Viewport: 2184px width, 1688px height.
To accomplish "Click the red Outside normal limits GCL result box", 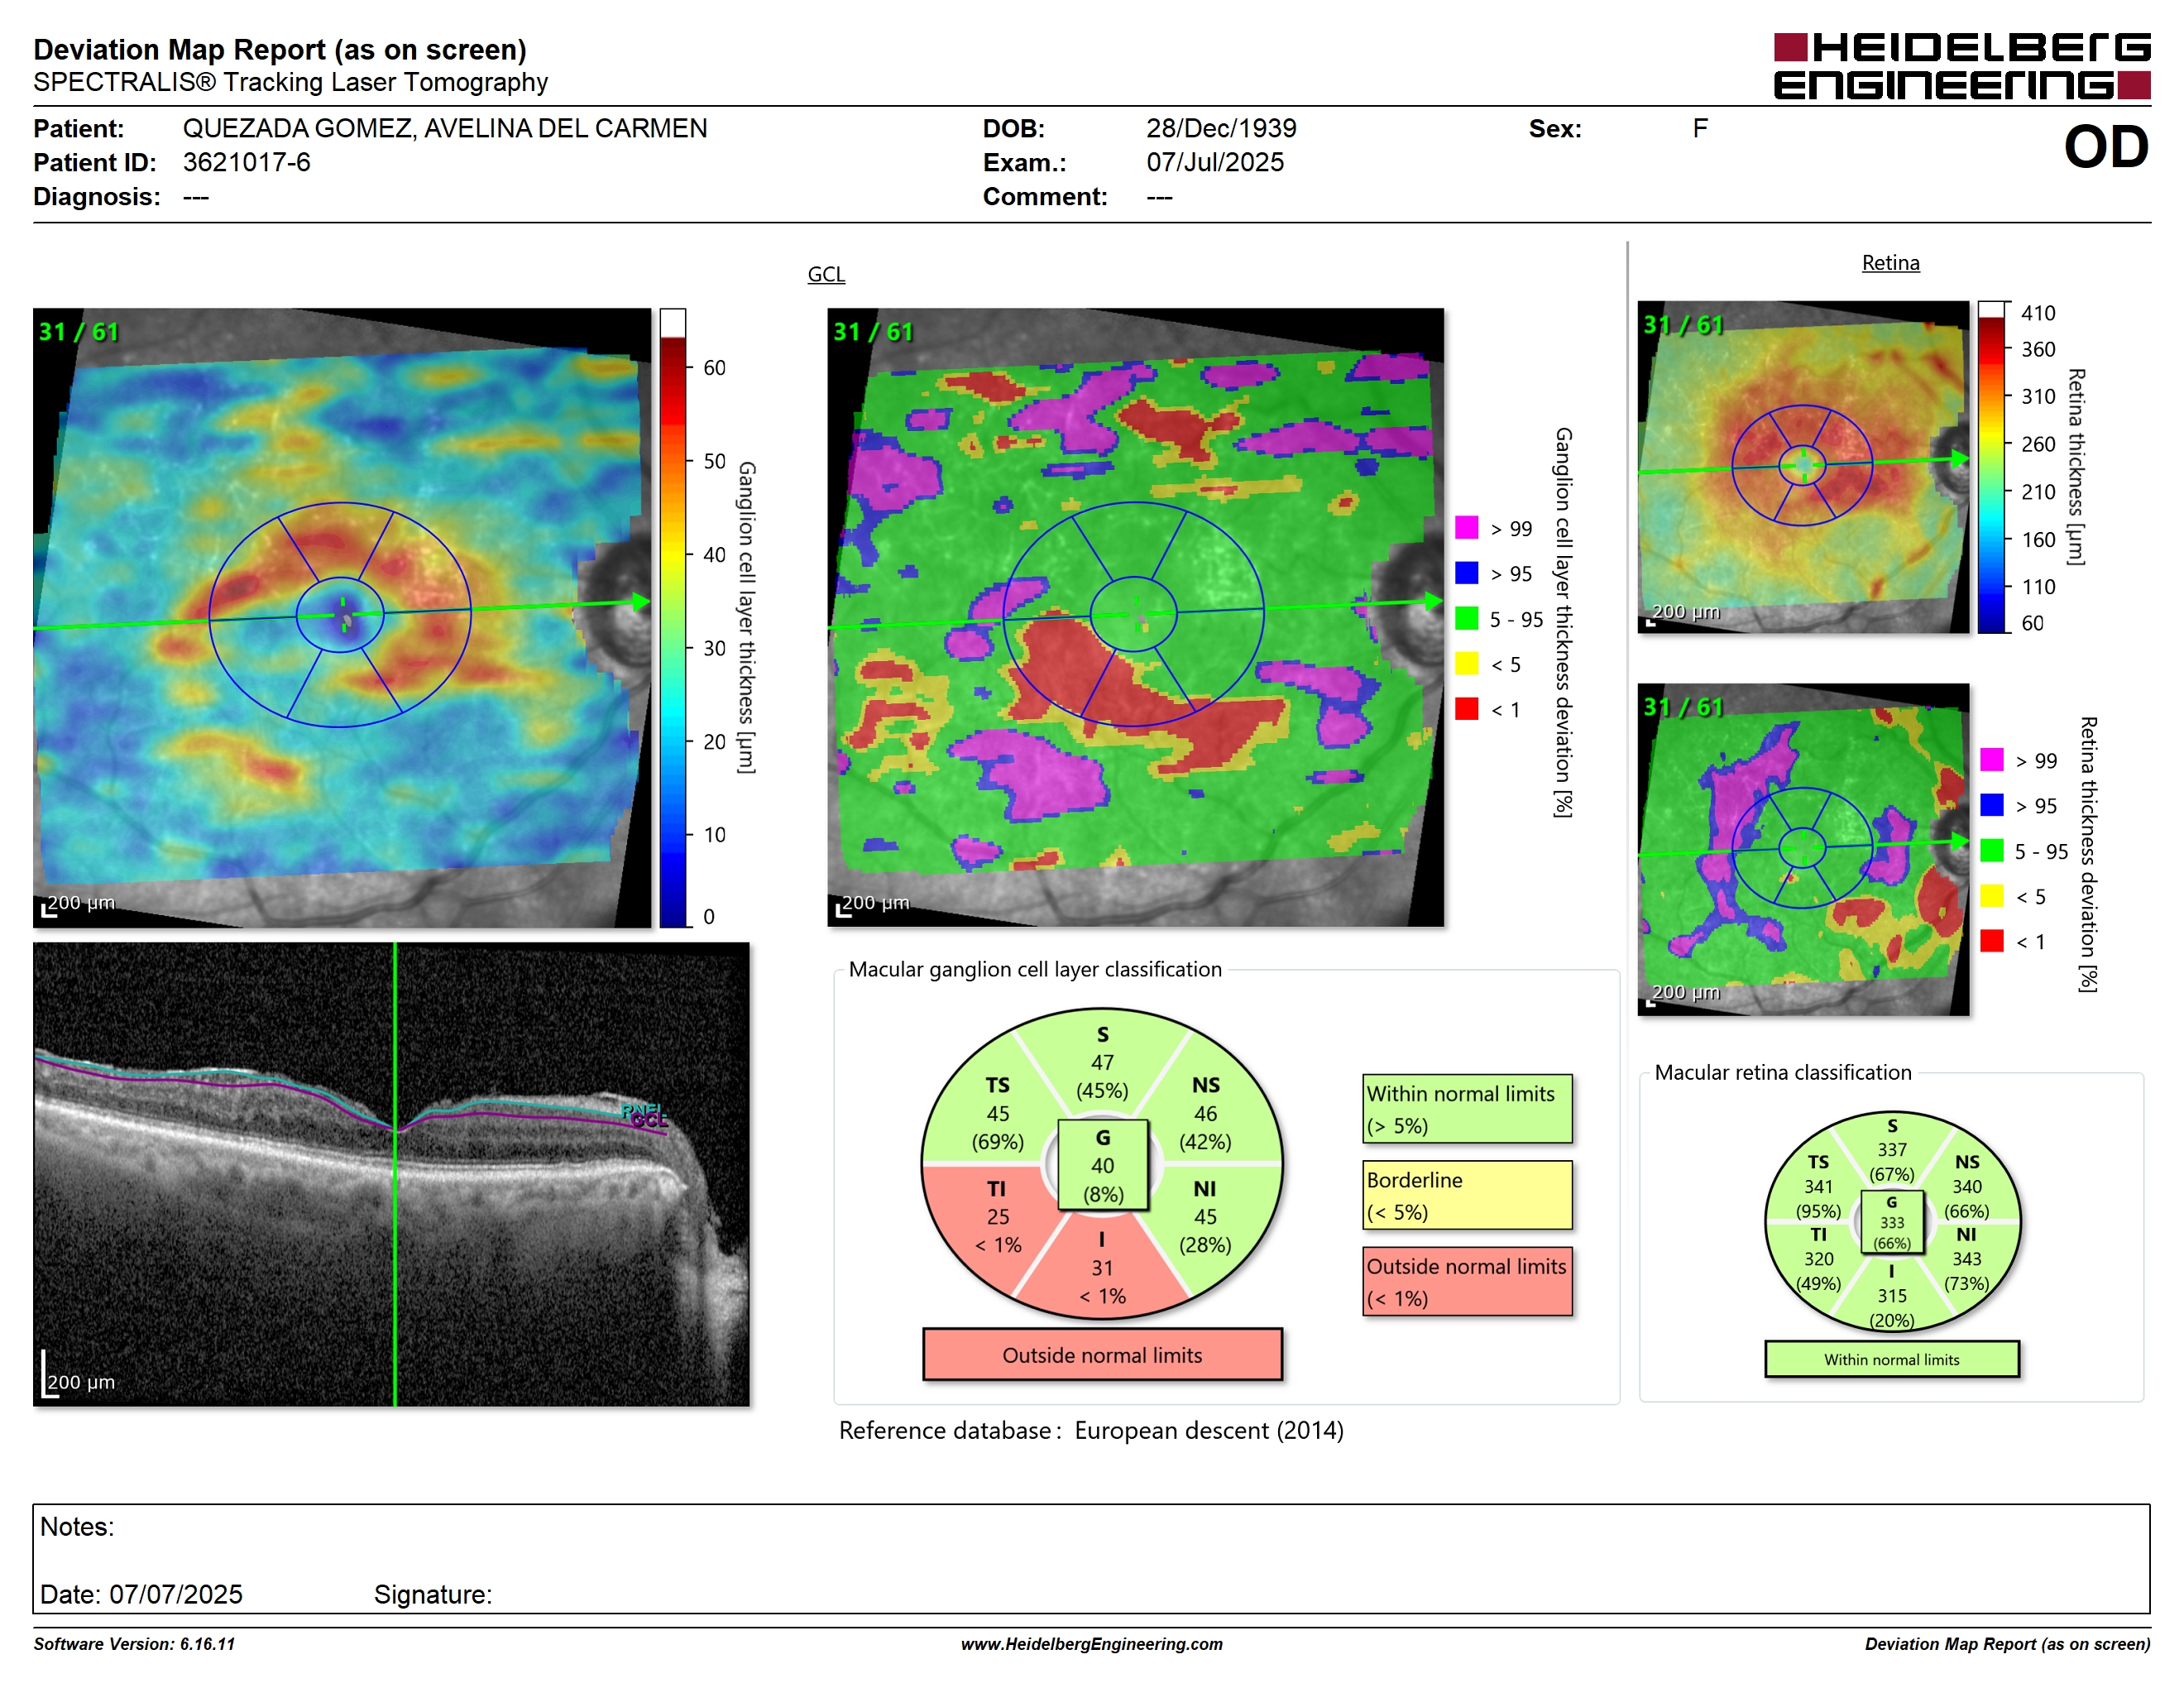I will coord(1102,1355).
